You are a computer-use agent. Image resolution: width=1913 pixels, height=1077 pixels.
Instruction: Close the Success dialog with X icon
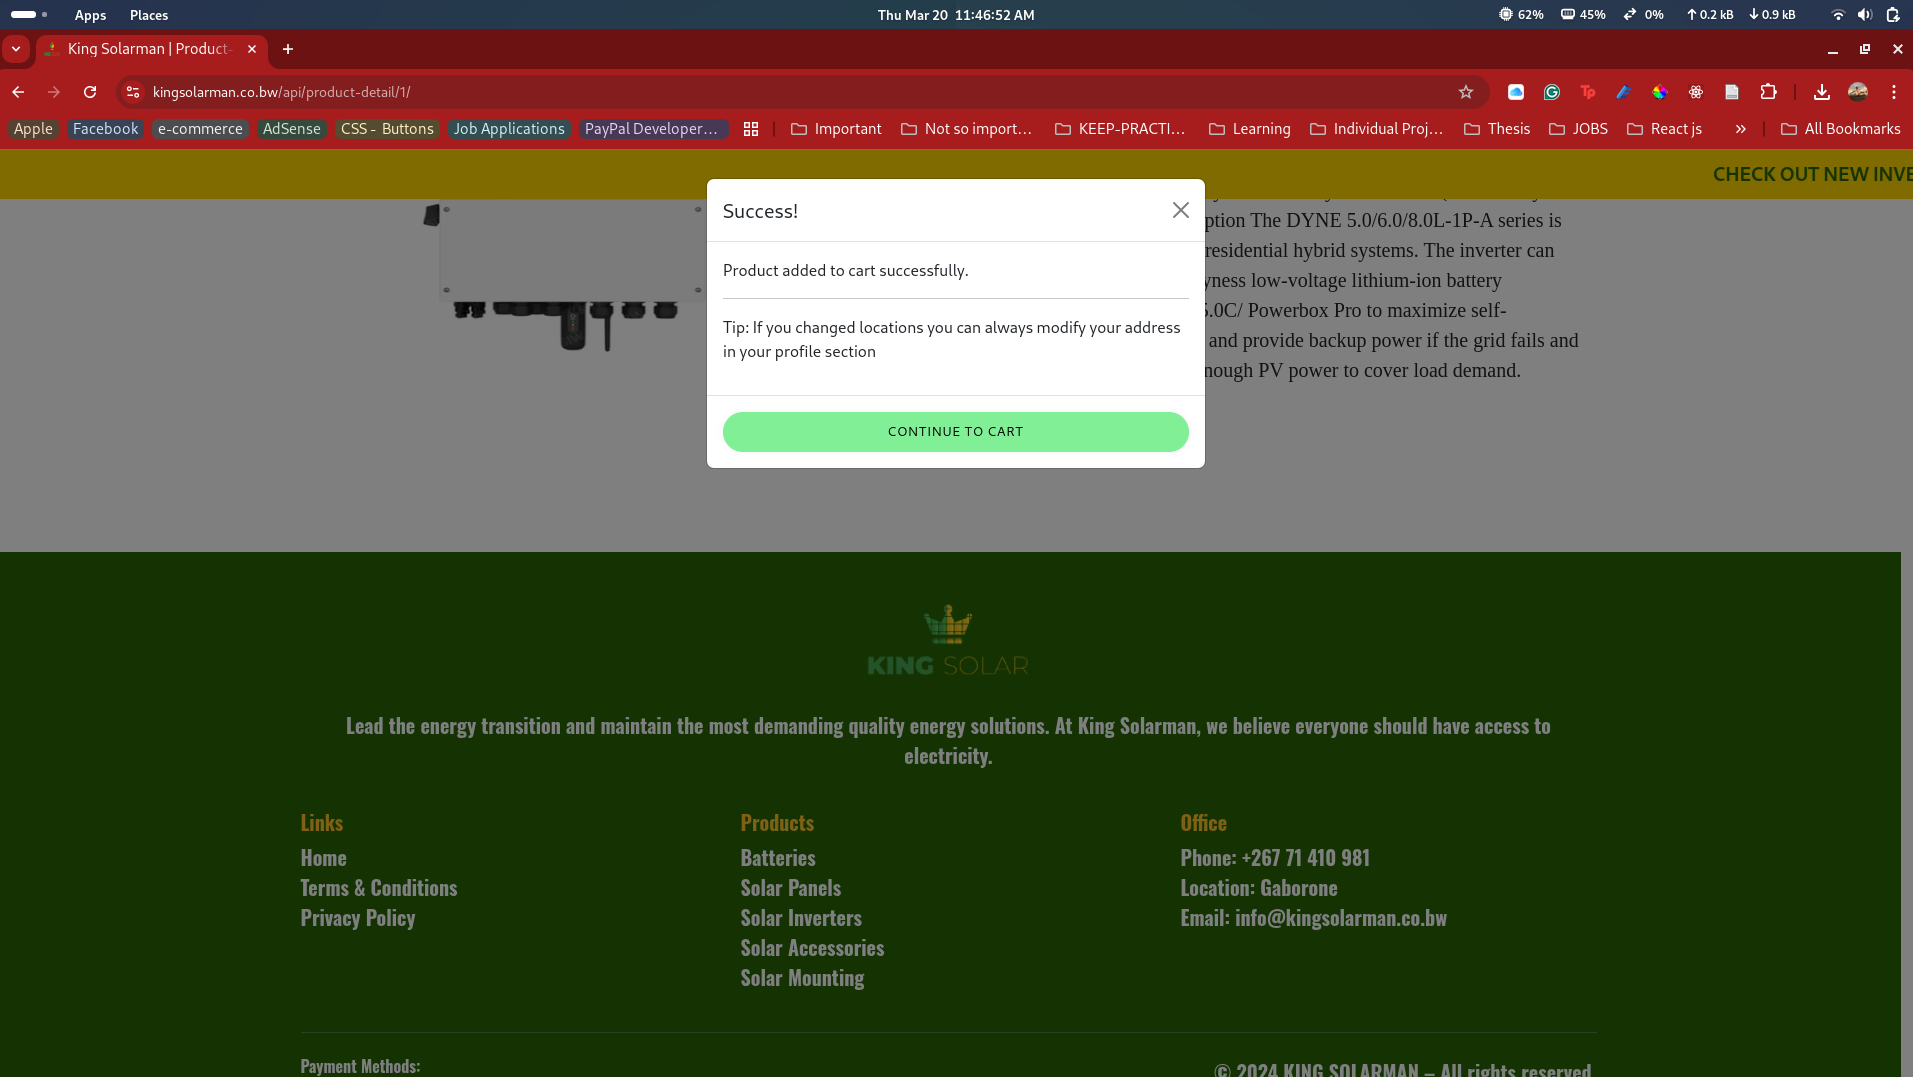click(1180, 210)
